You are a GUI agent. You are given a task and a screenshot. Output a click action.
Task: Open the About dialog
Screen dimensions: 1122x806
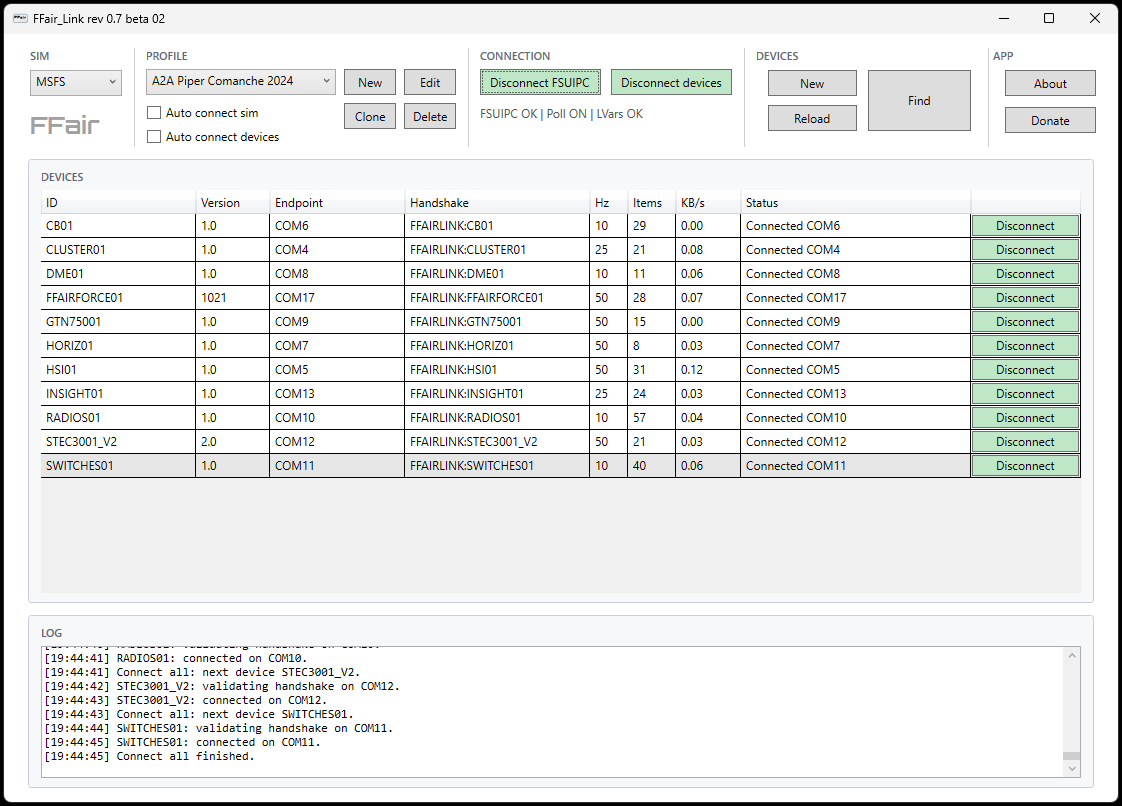[1050, 83]
